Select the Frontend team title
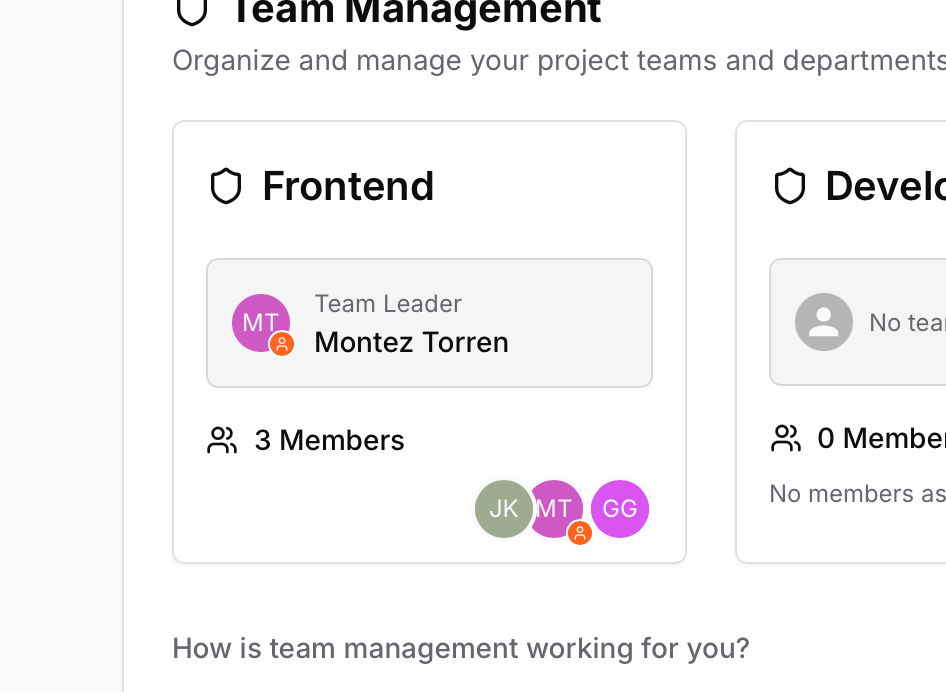 tap(348, 186)
